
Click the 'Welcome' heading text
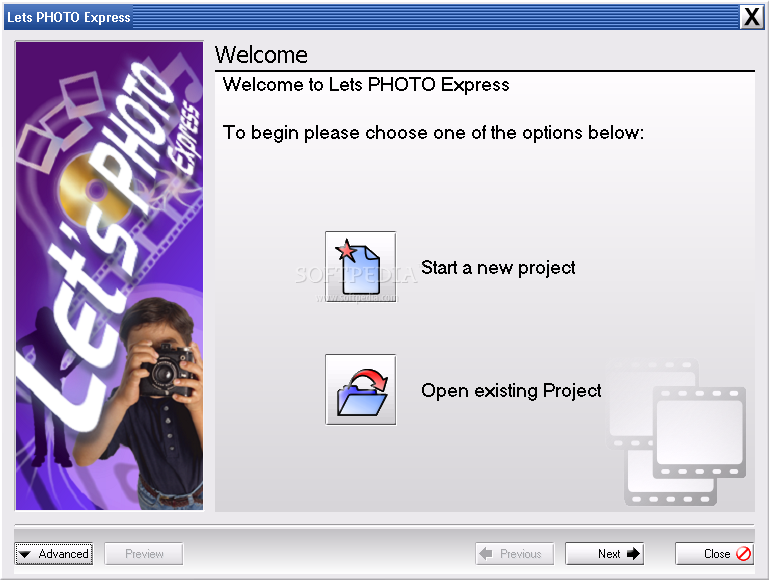tap(261, 54)
